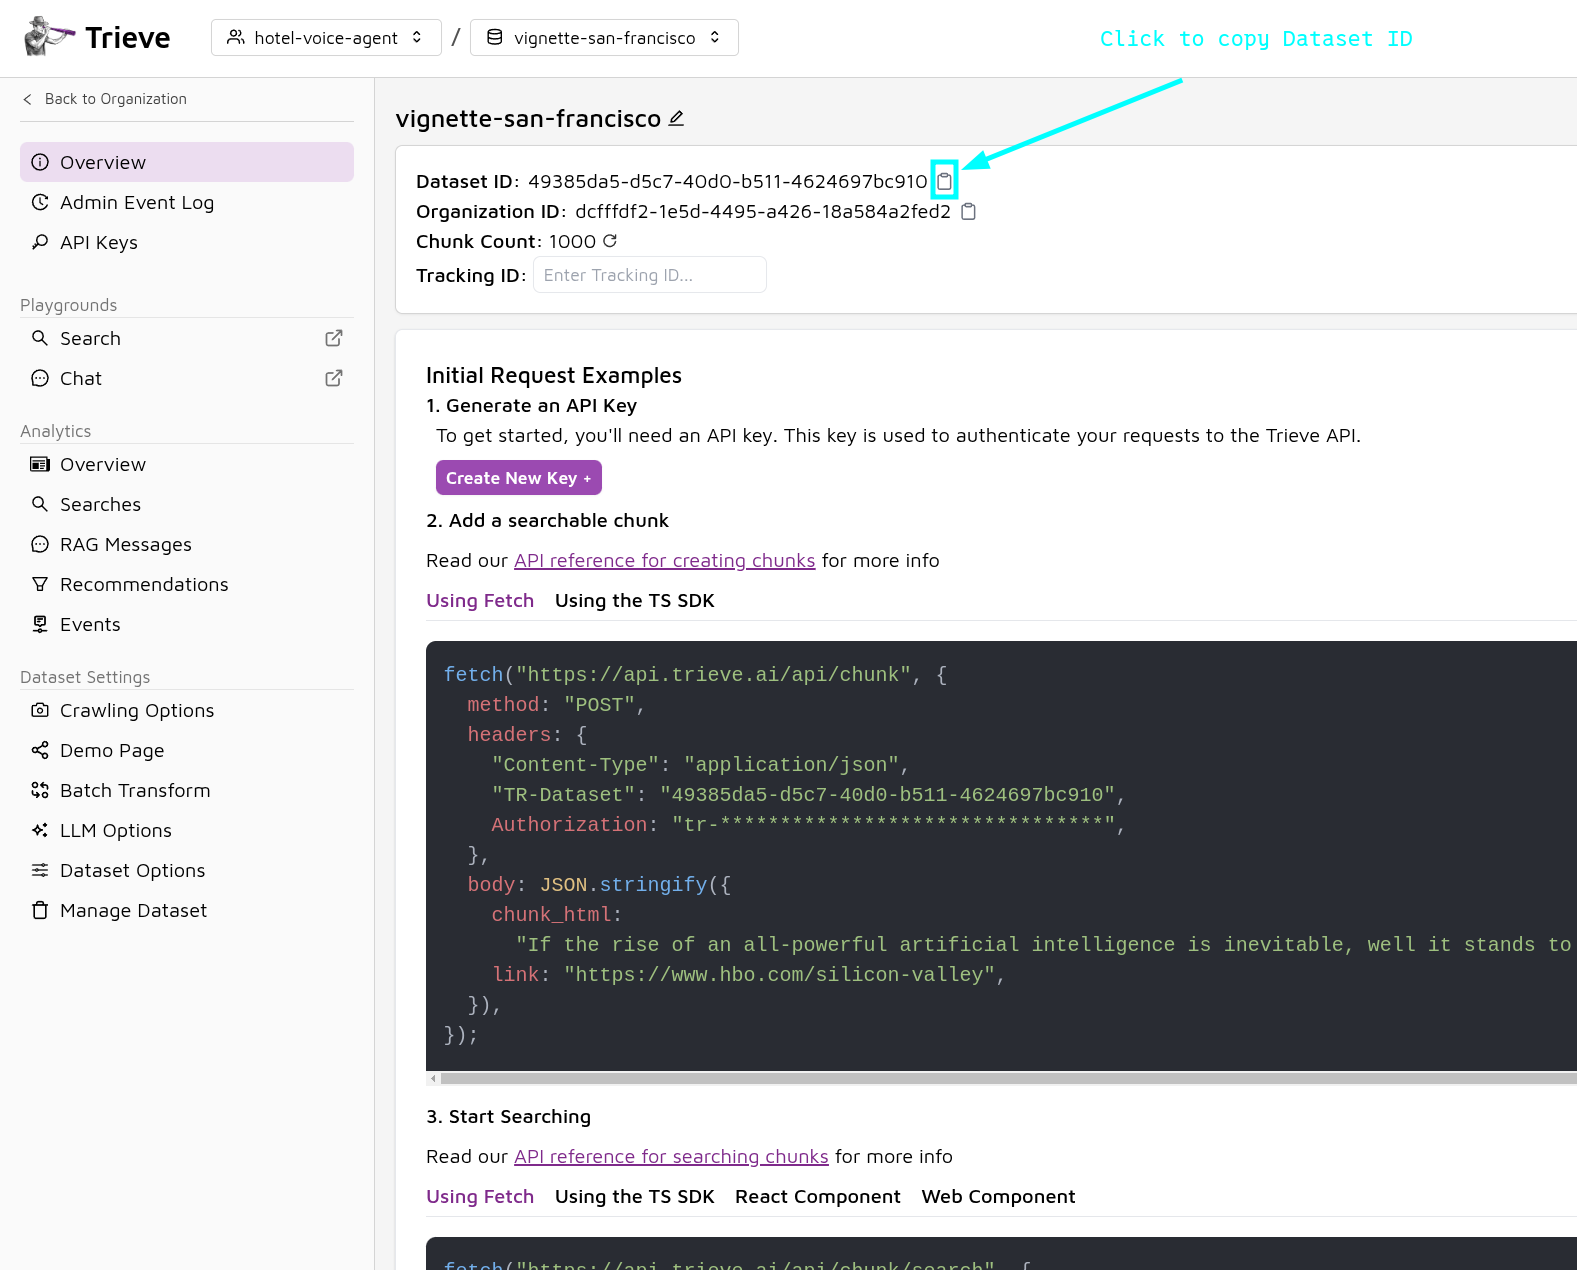
Task: Go back to Organization
Action: 105,99
